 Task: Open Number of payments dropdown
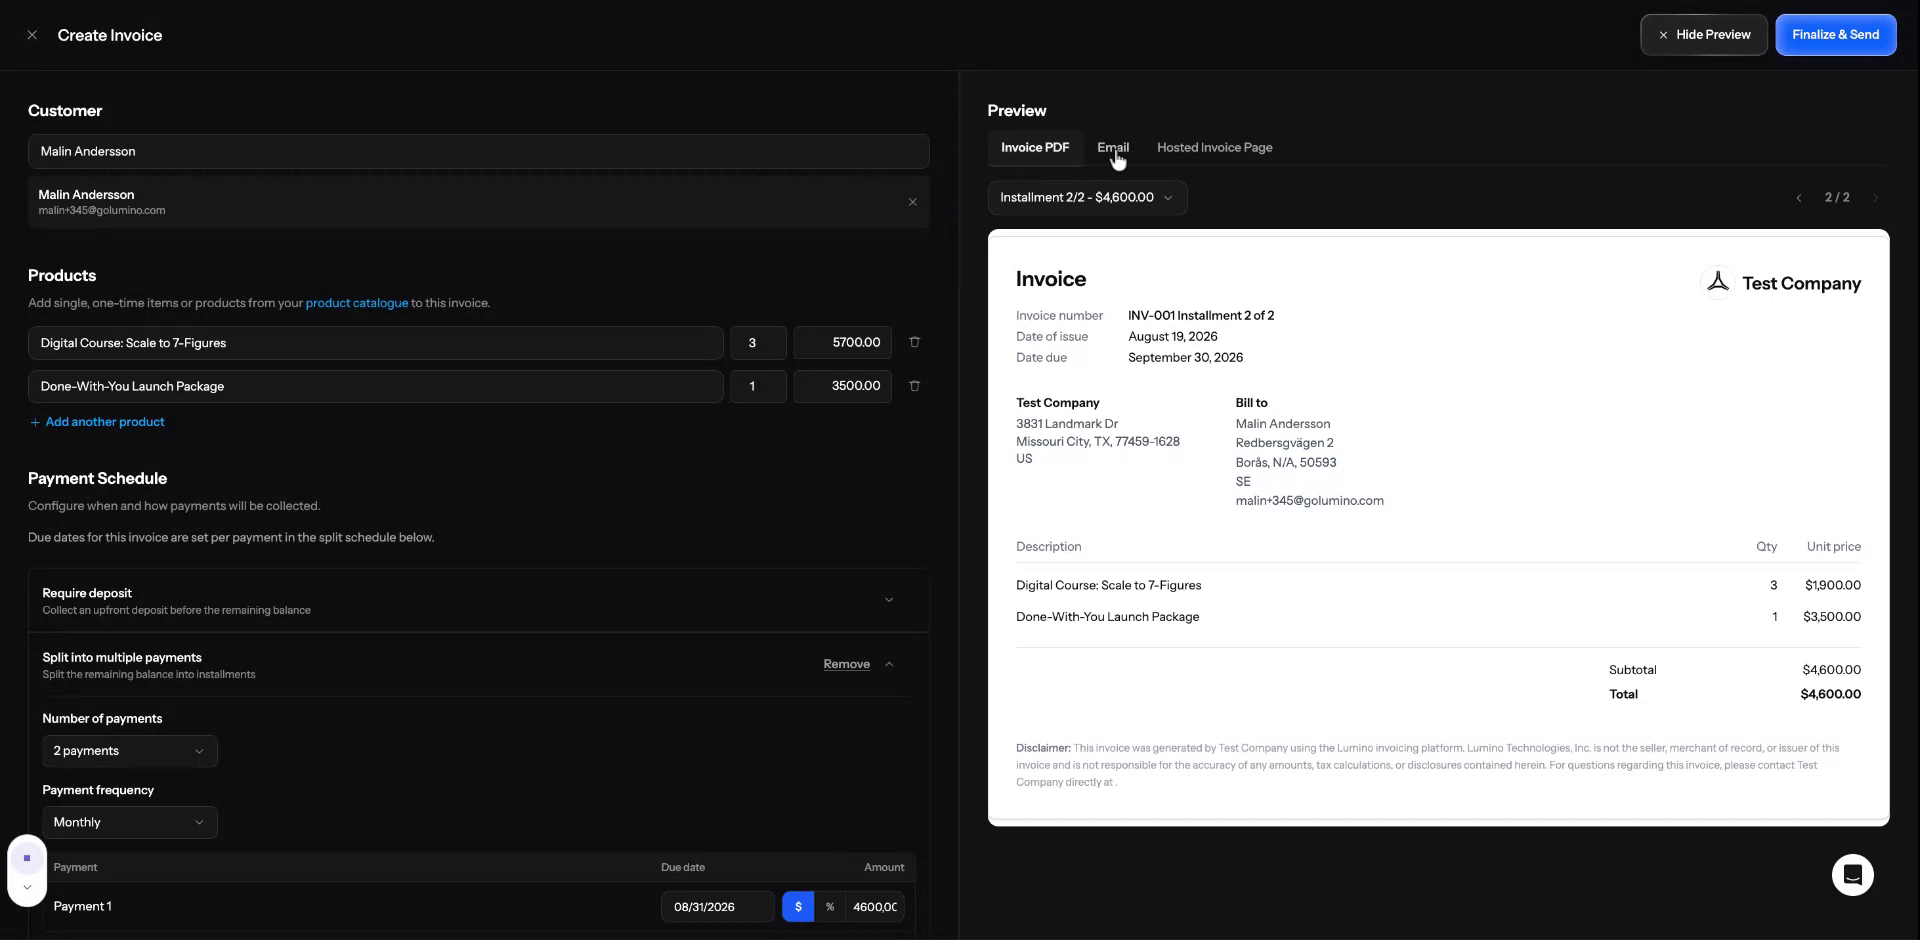129,751
